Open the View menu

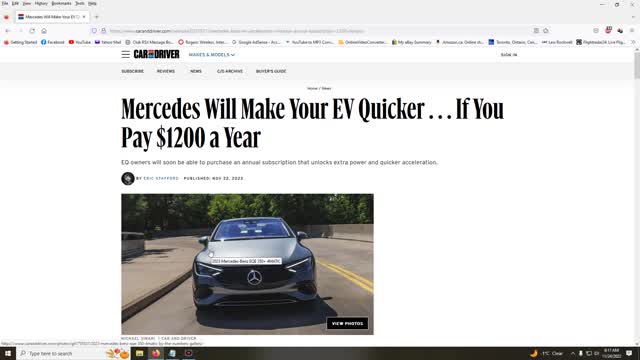(x=27, y=3)
